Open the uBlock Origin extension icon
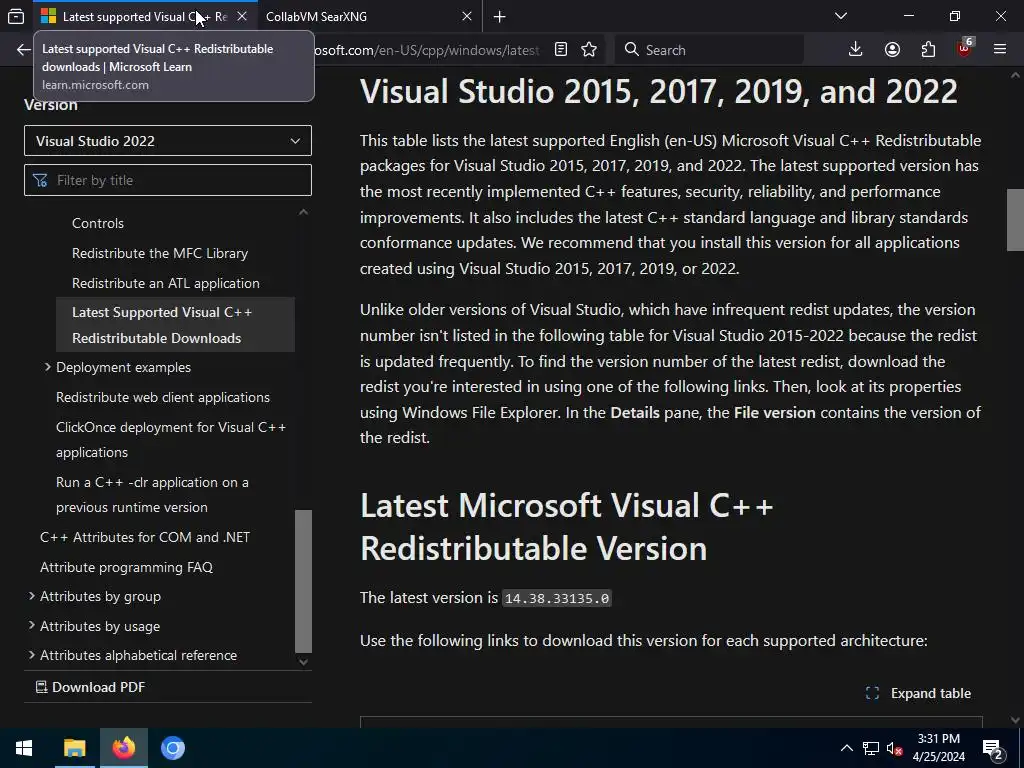This screenshot has width=1024, height=768. 965,48
